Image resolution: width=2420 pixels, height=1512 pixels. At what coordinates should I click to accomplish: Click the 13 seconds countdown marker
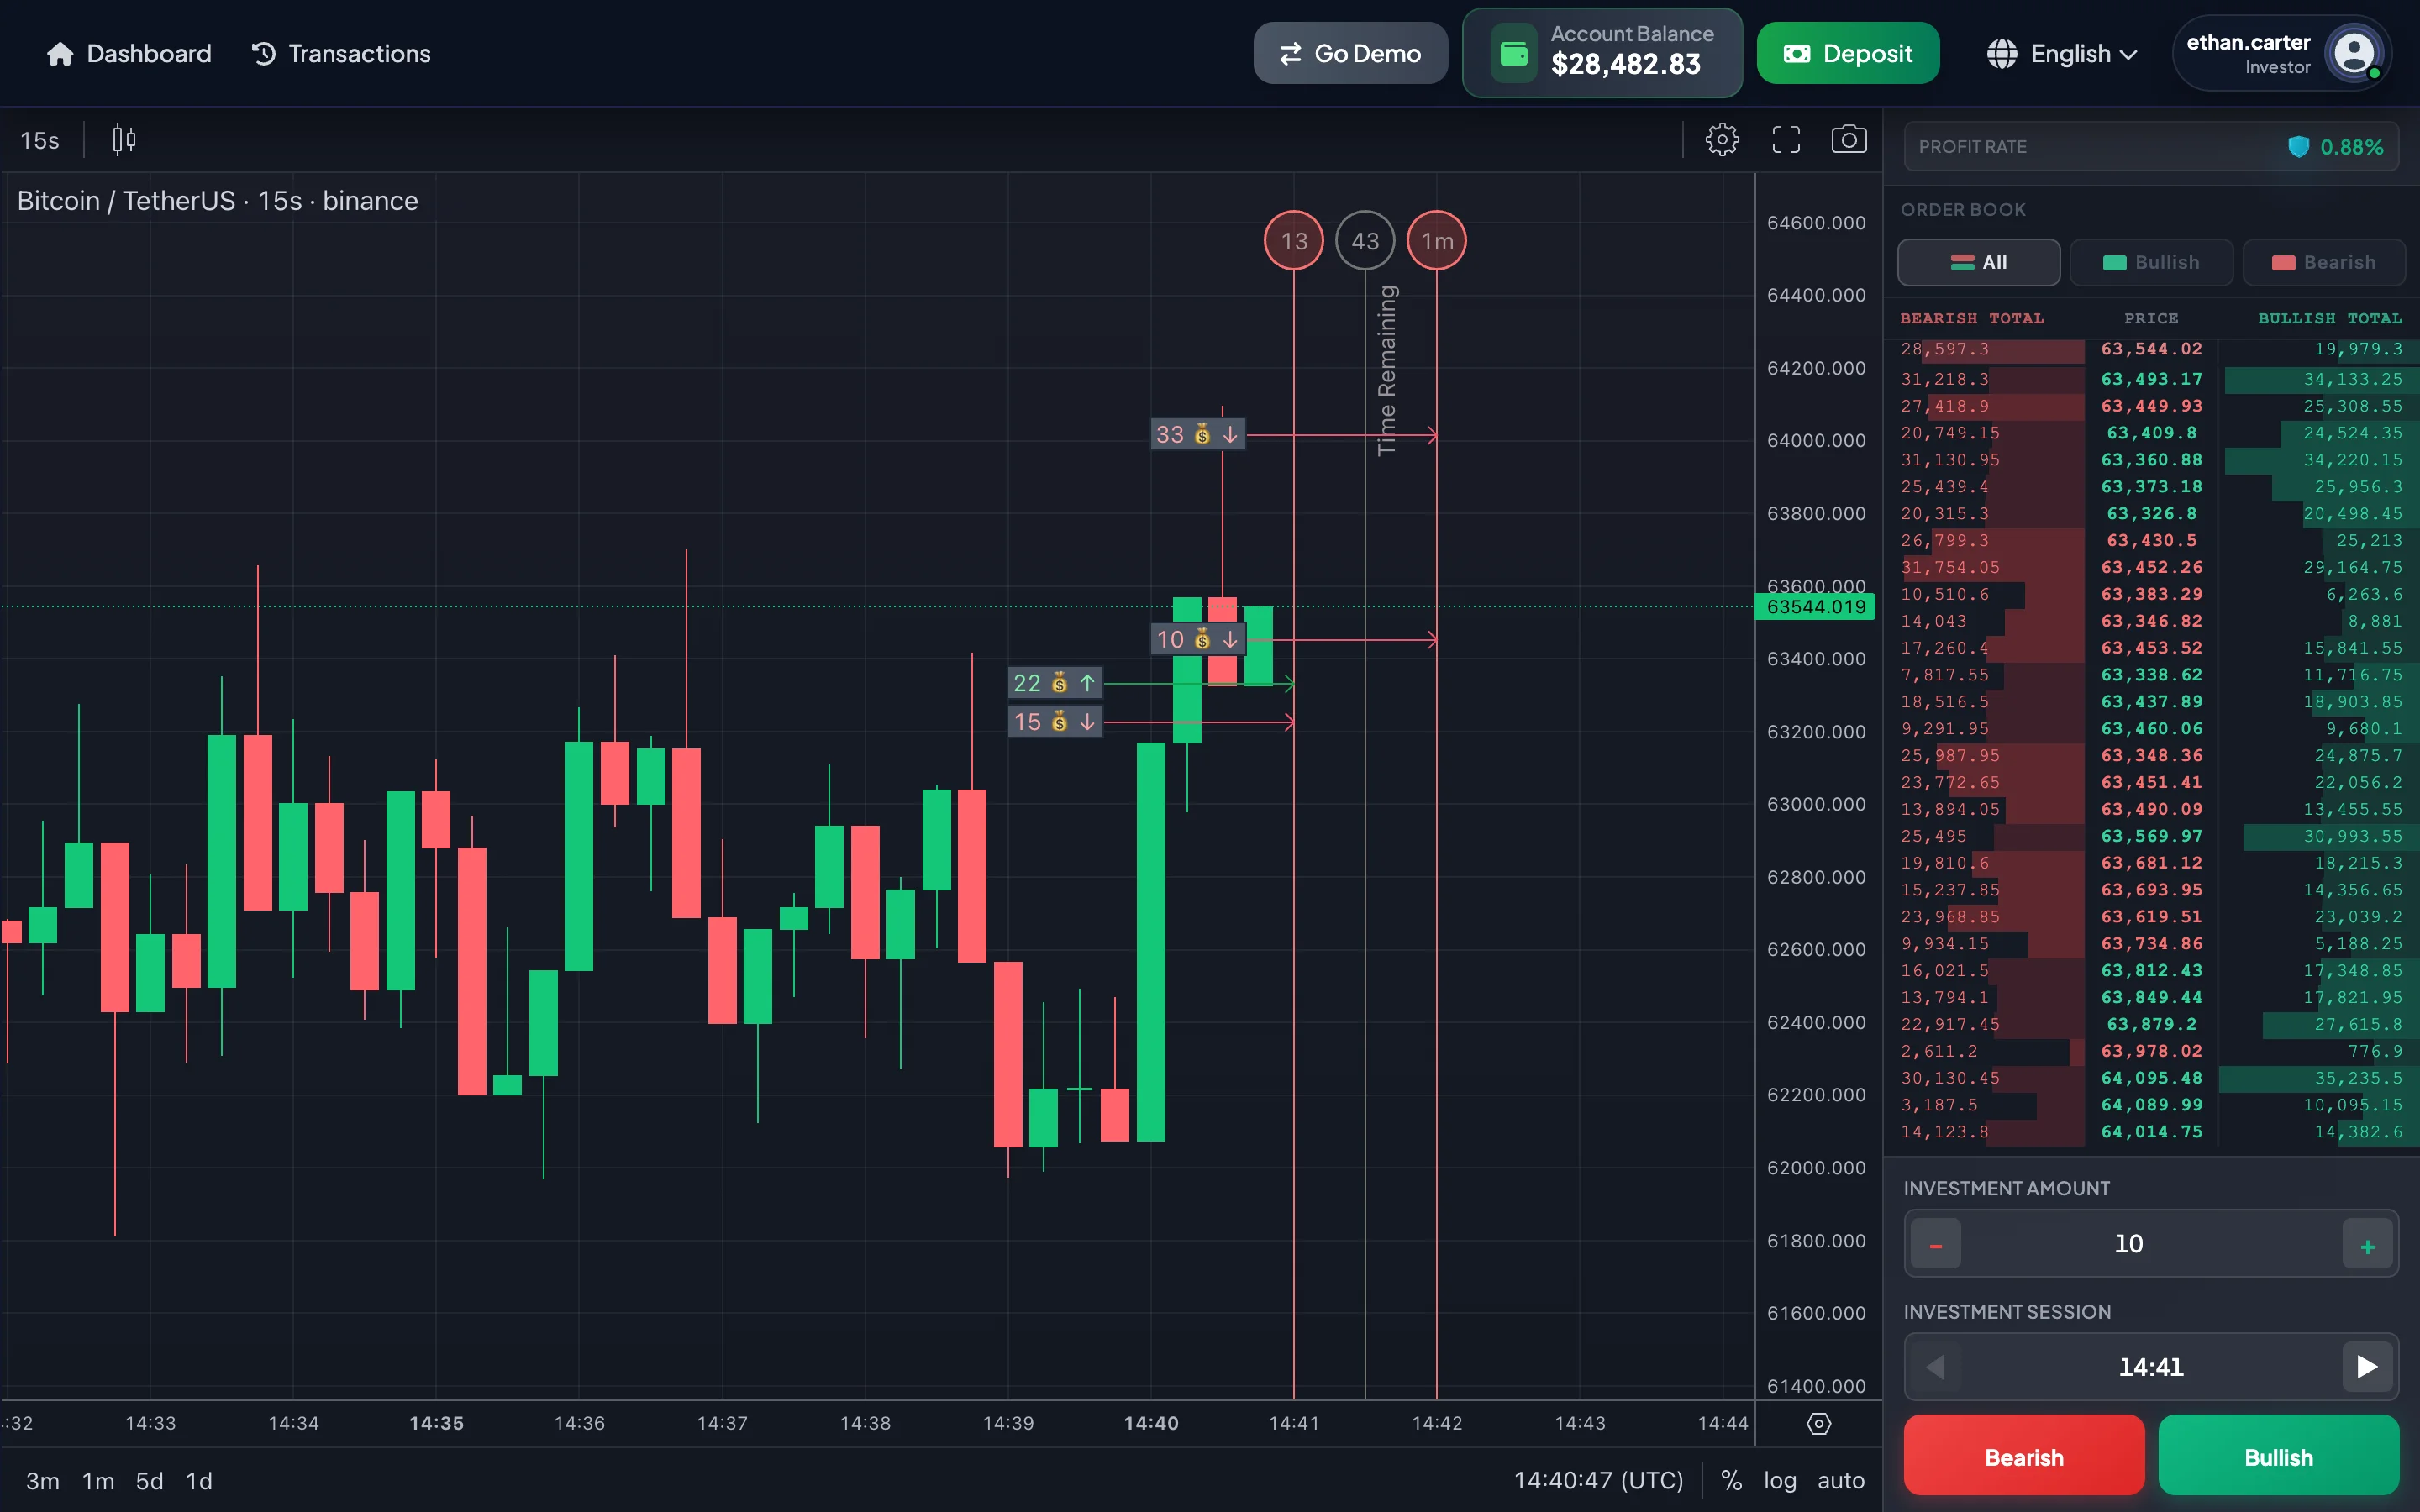(1294, 241)
